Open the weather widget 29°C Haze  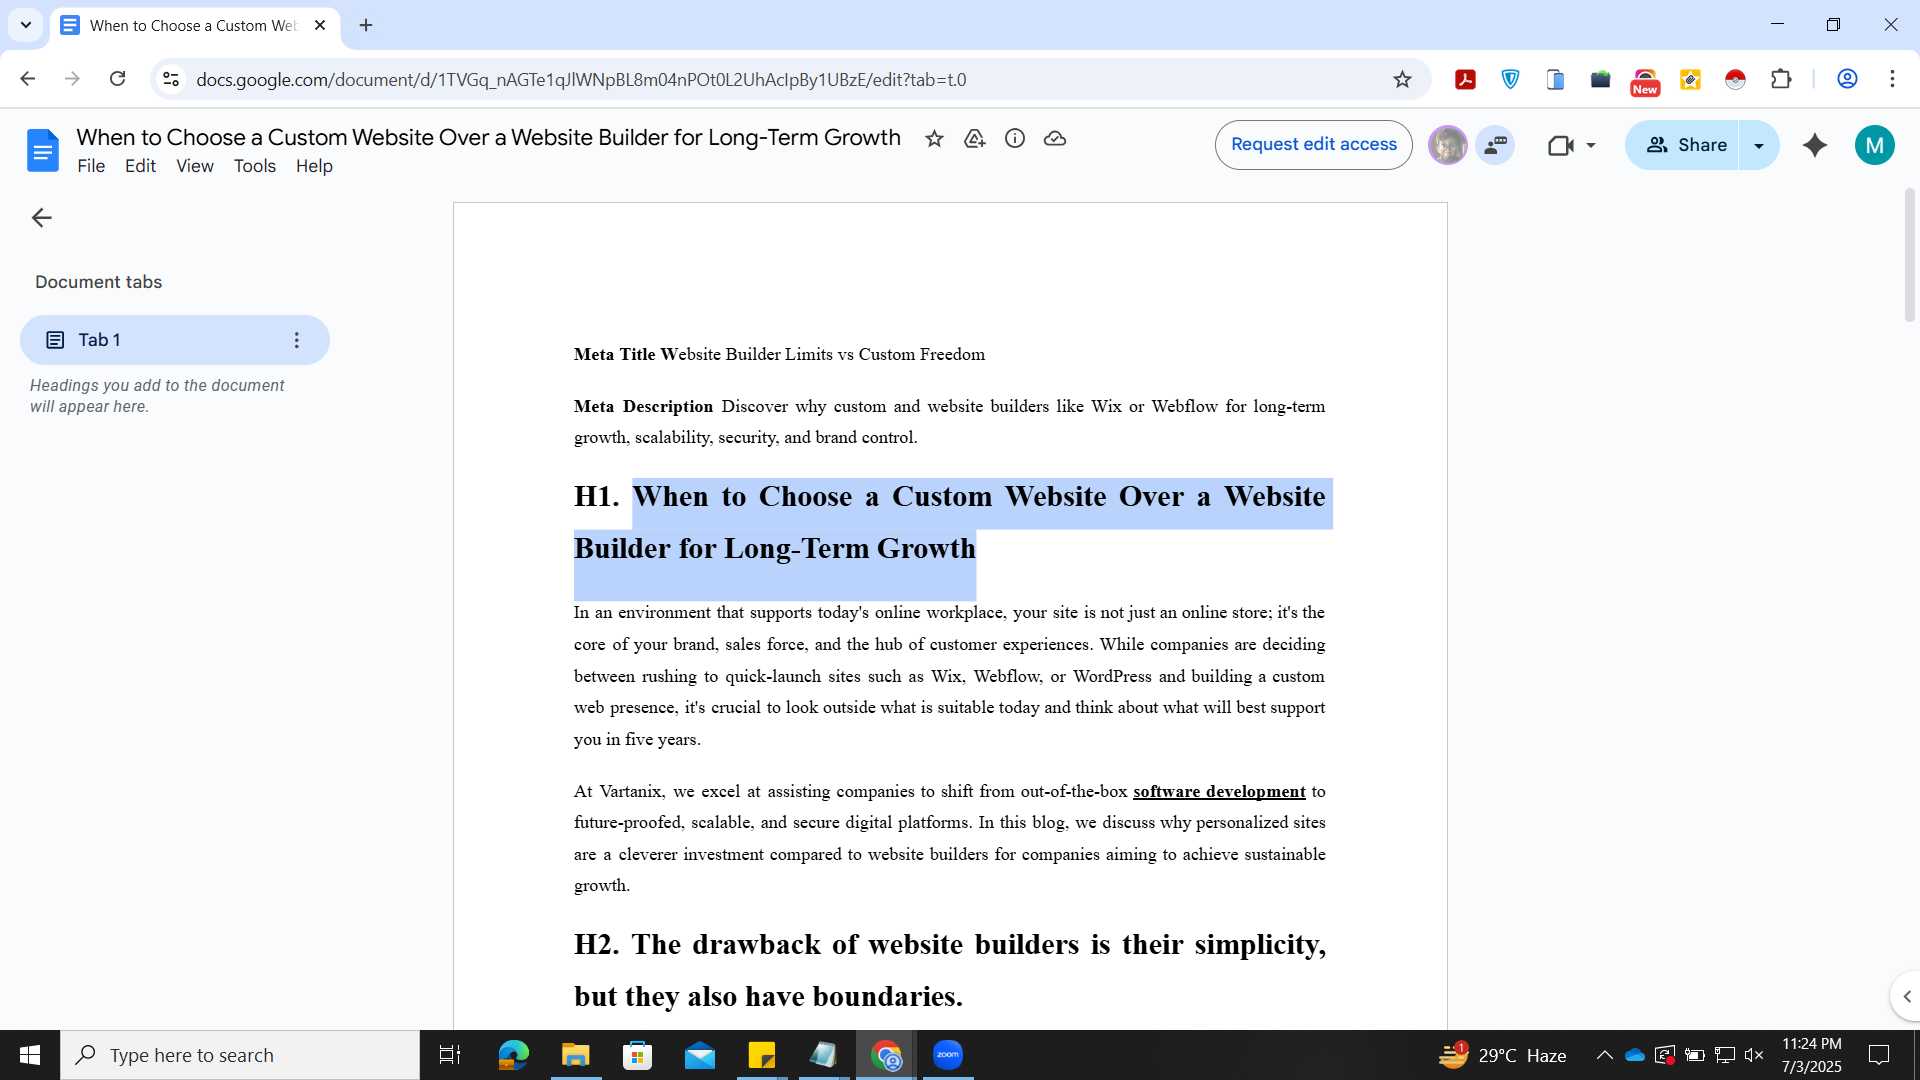click(1503, 1055)
